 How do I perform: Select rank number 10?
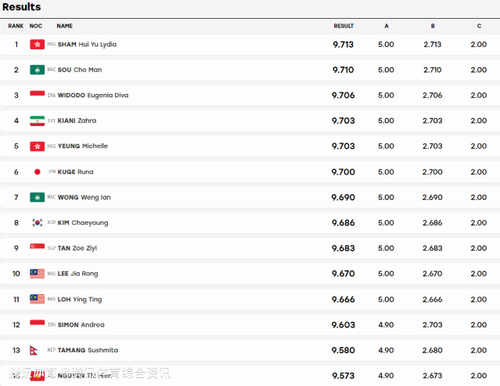click(16, 274)
